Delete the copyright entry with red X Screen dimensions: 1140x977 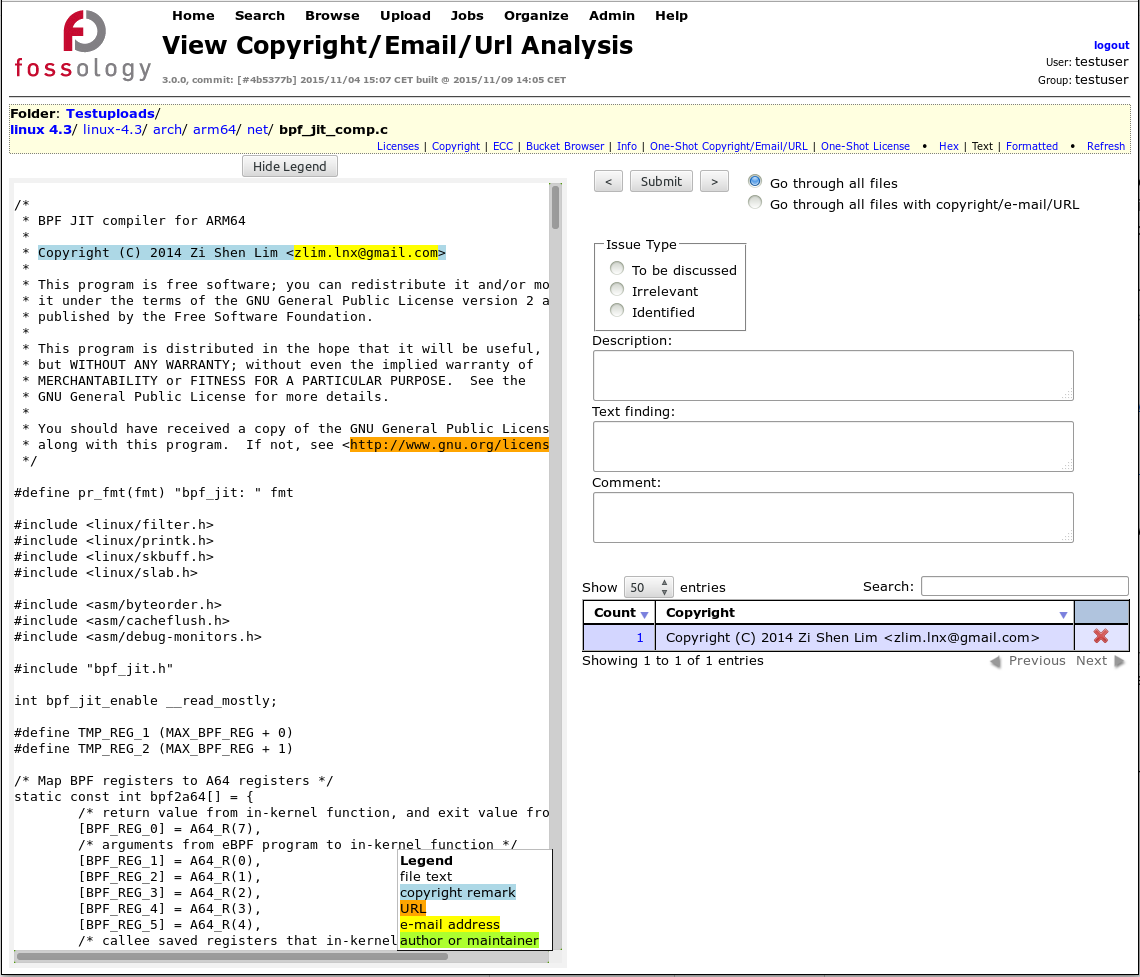coord(1101,637)
